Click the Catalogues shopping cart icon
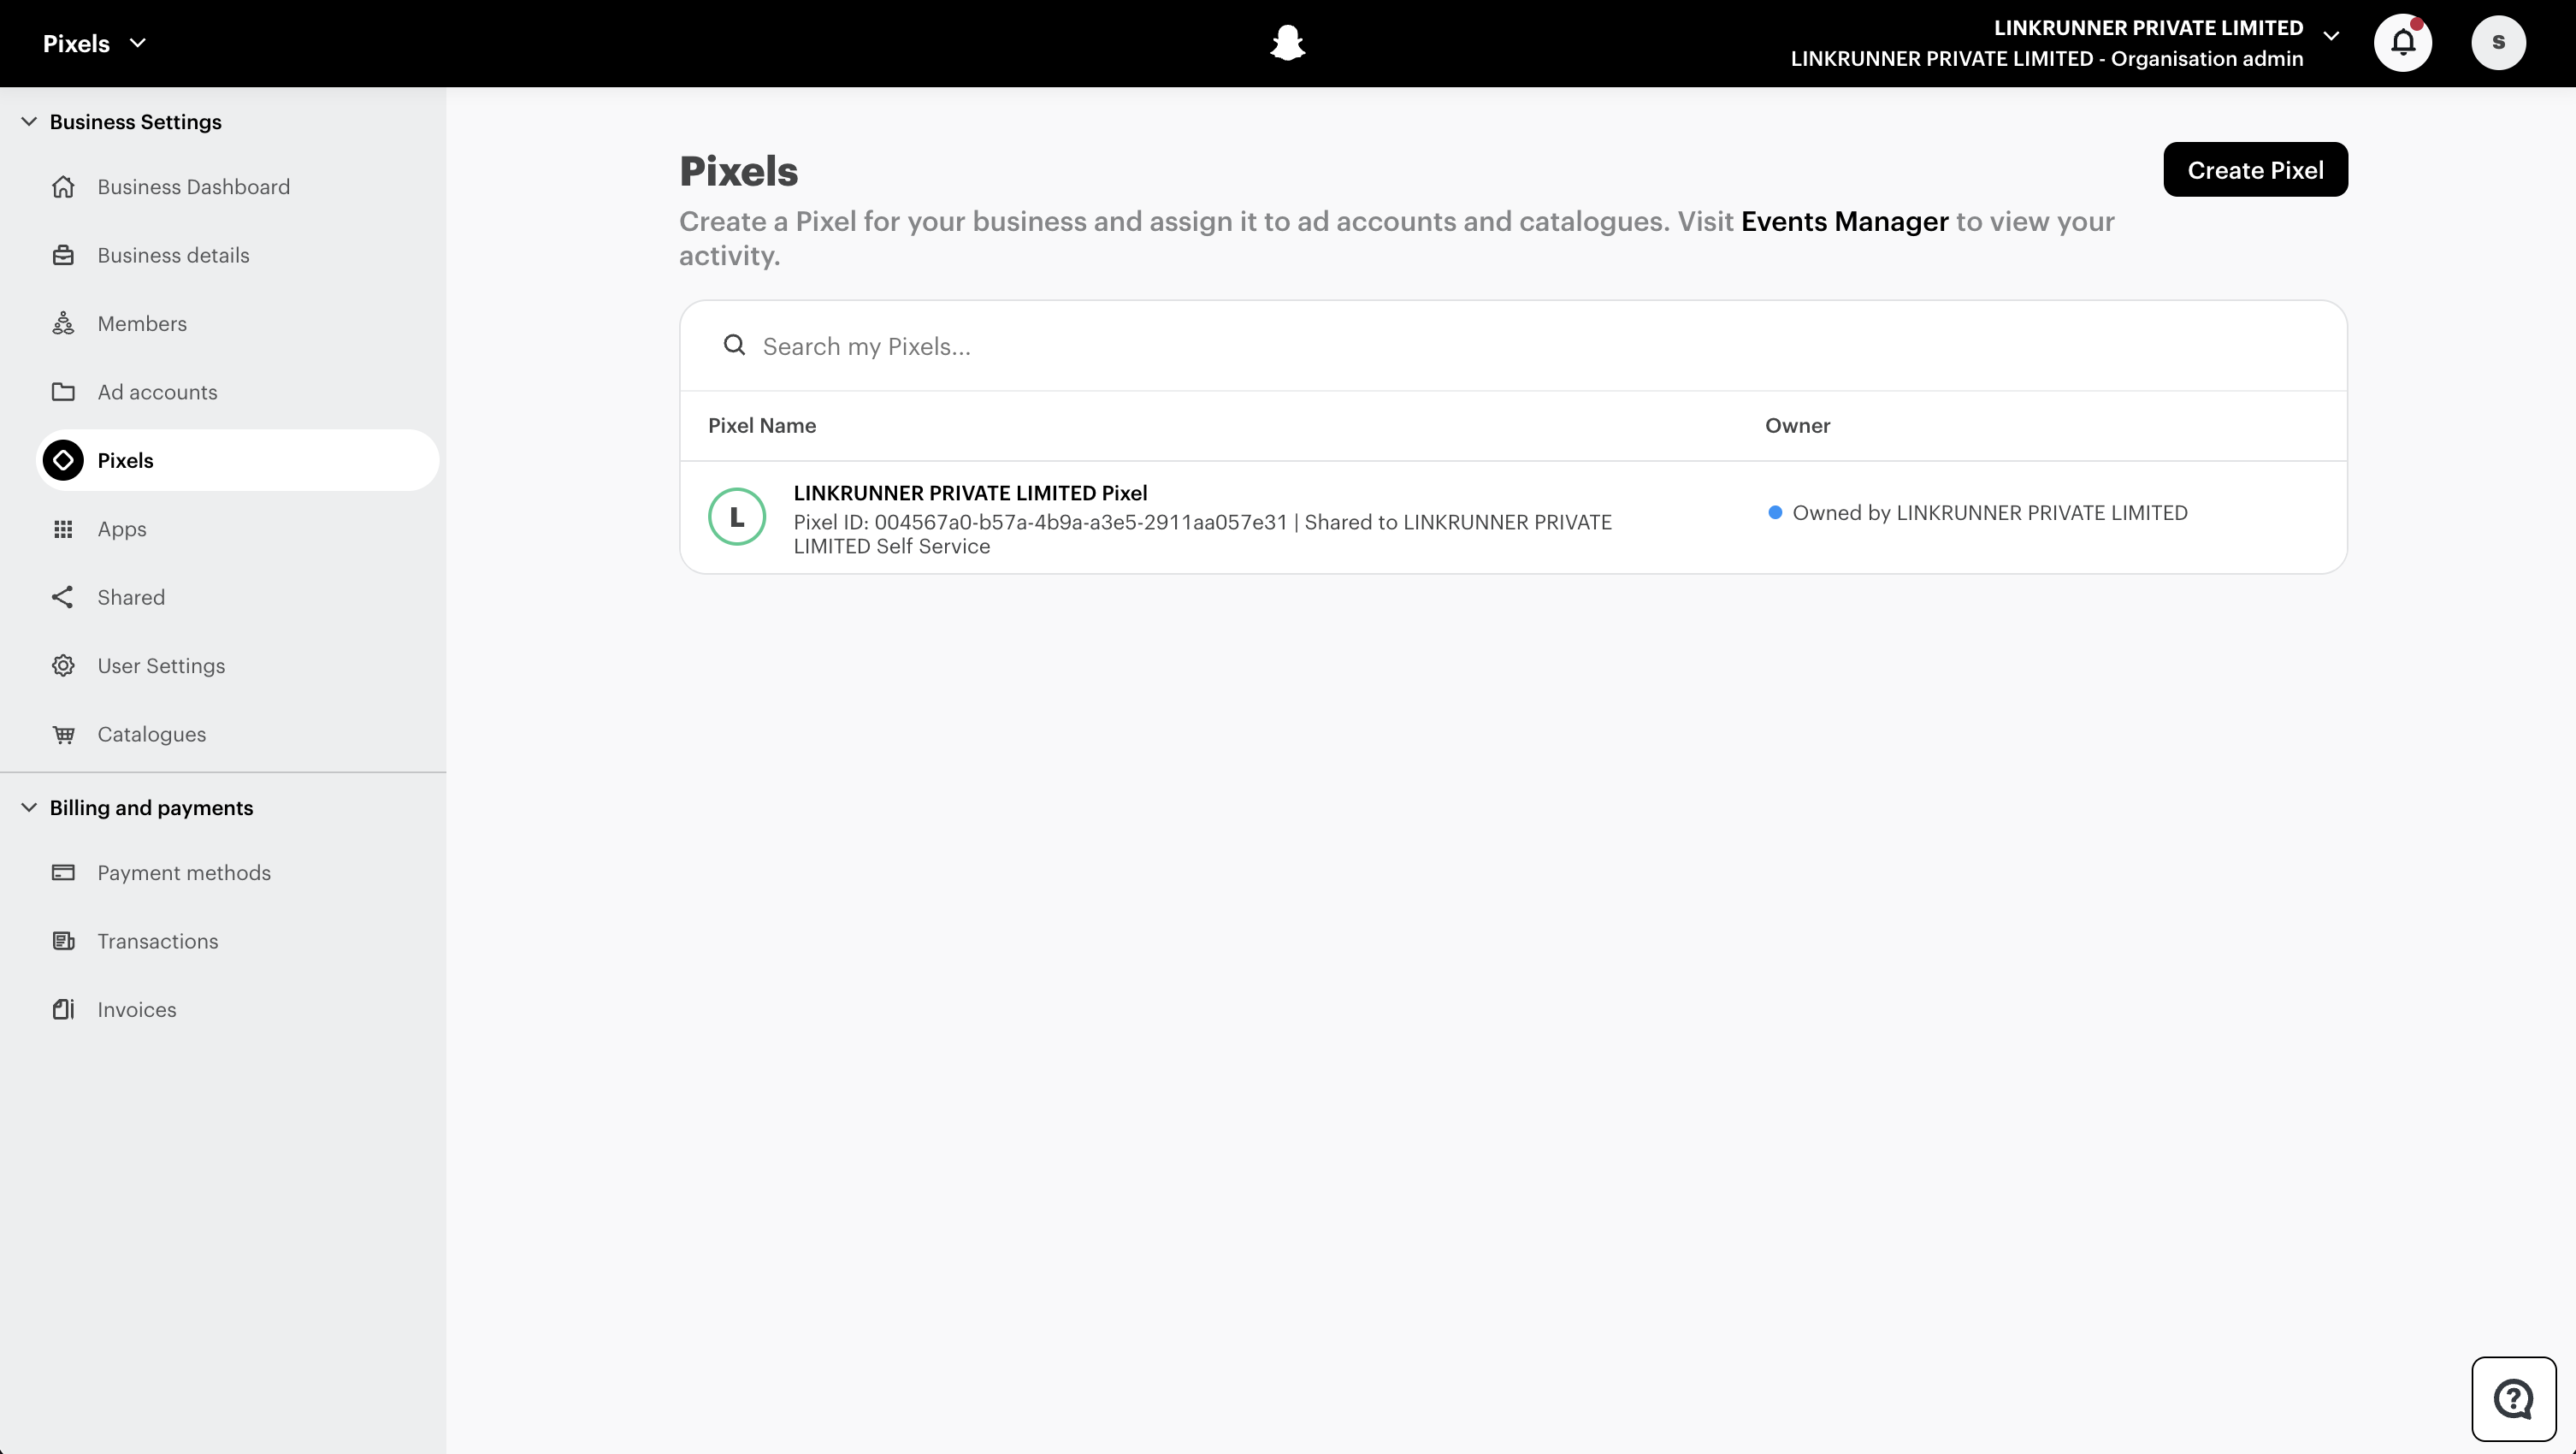 click(64, 734)
